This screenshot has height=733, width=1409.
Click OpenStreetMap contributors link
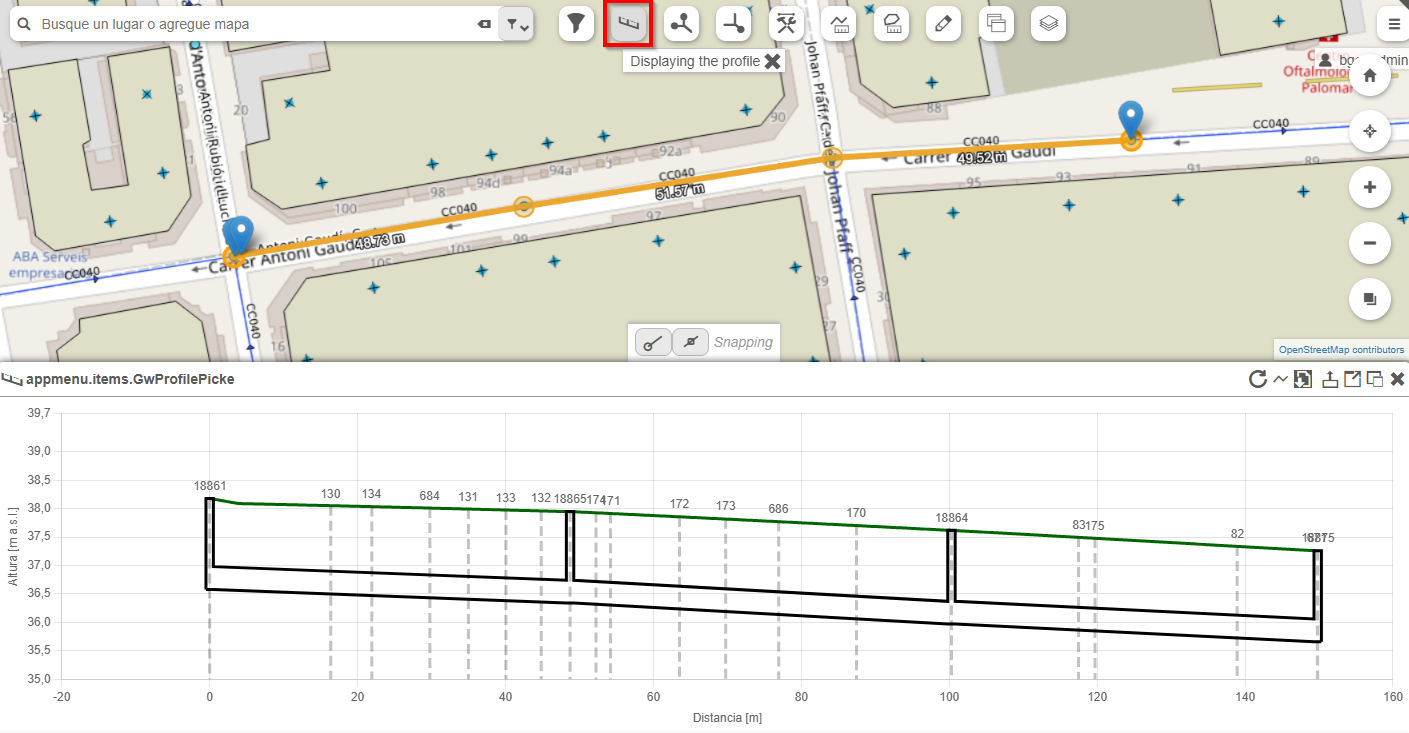tap(1341, 350)
